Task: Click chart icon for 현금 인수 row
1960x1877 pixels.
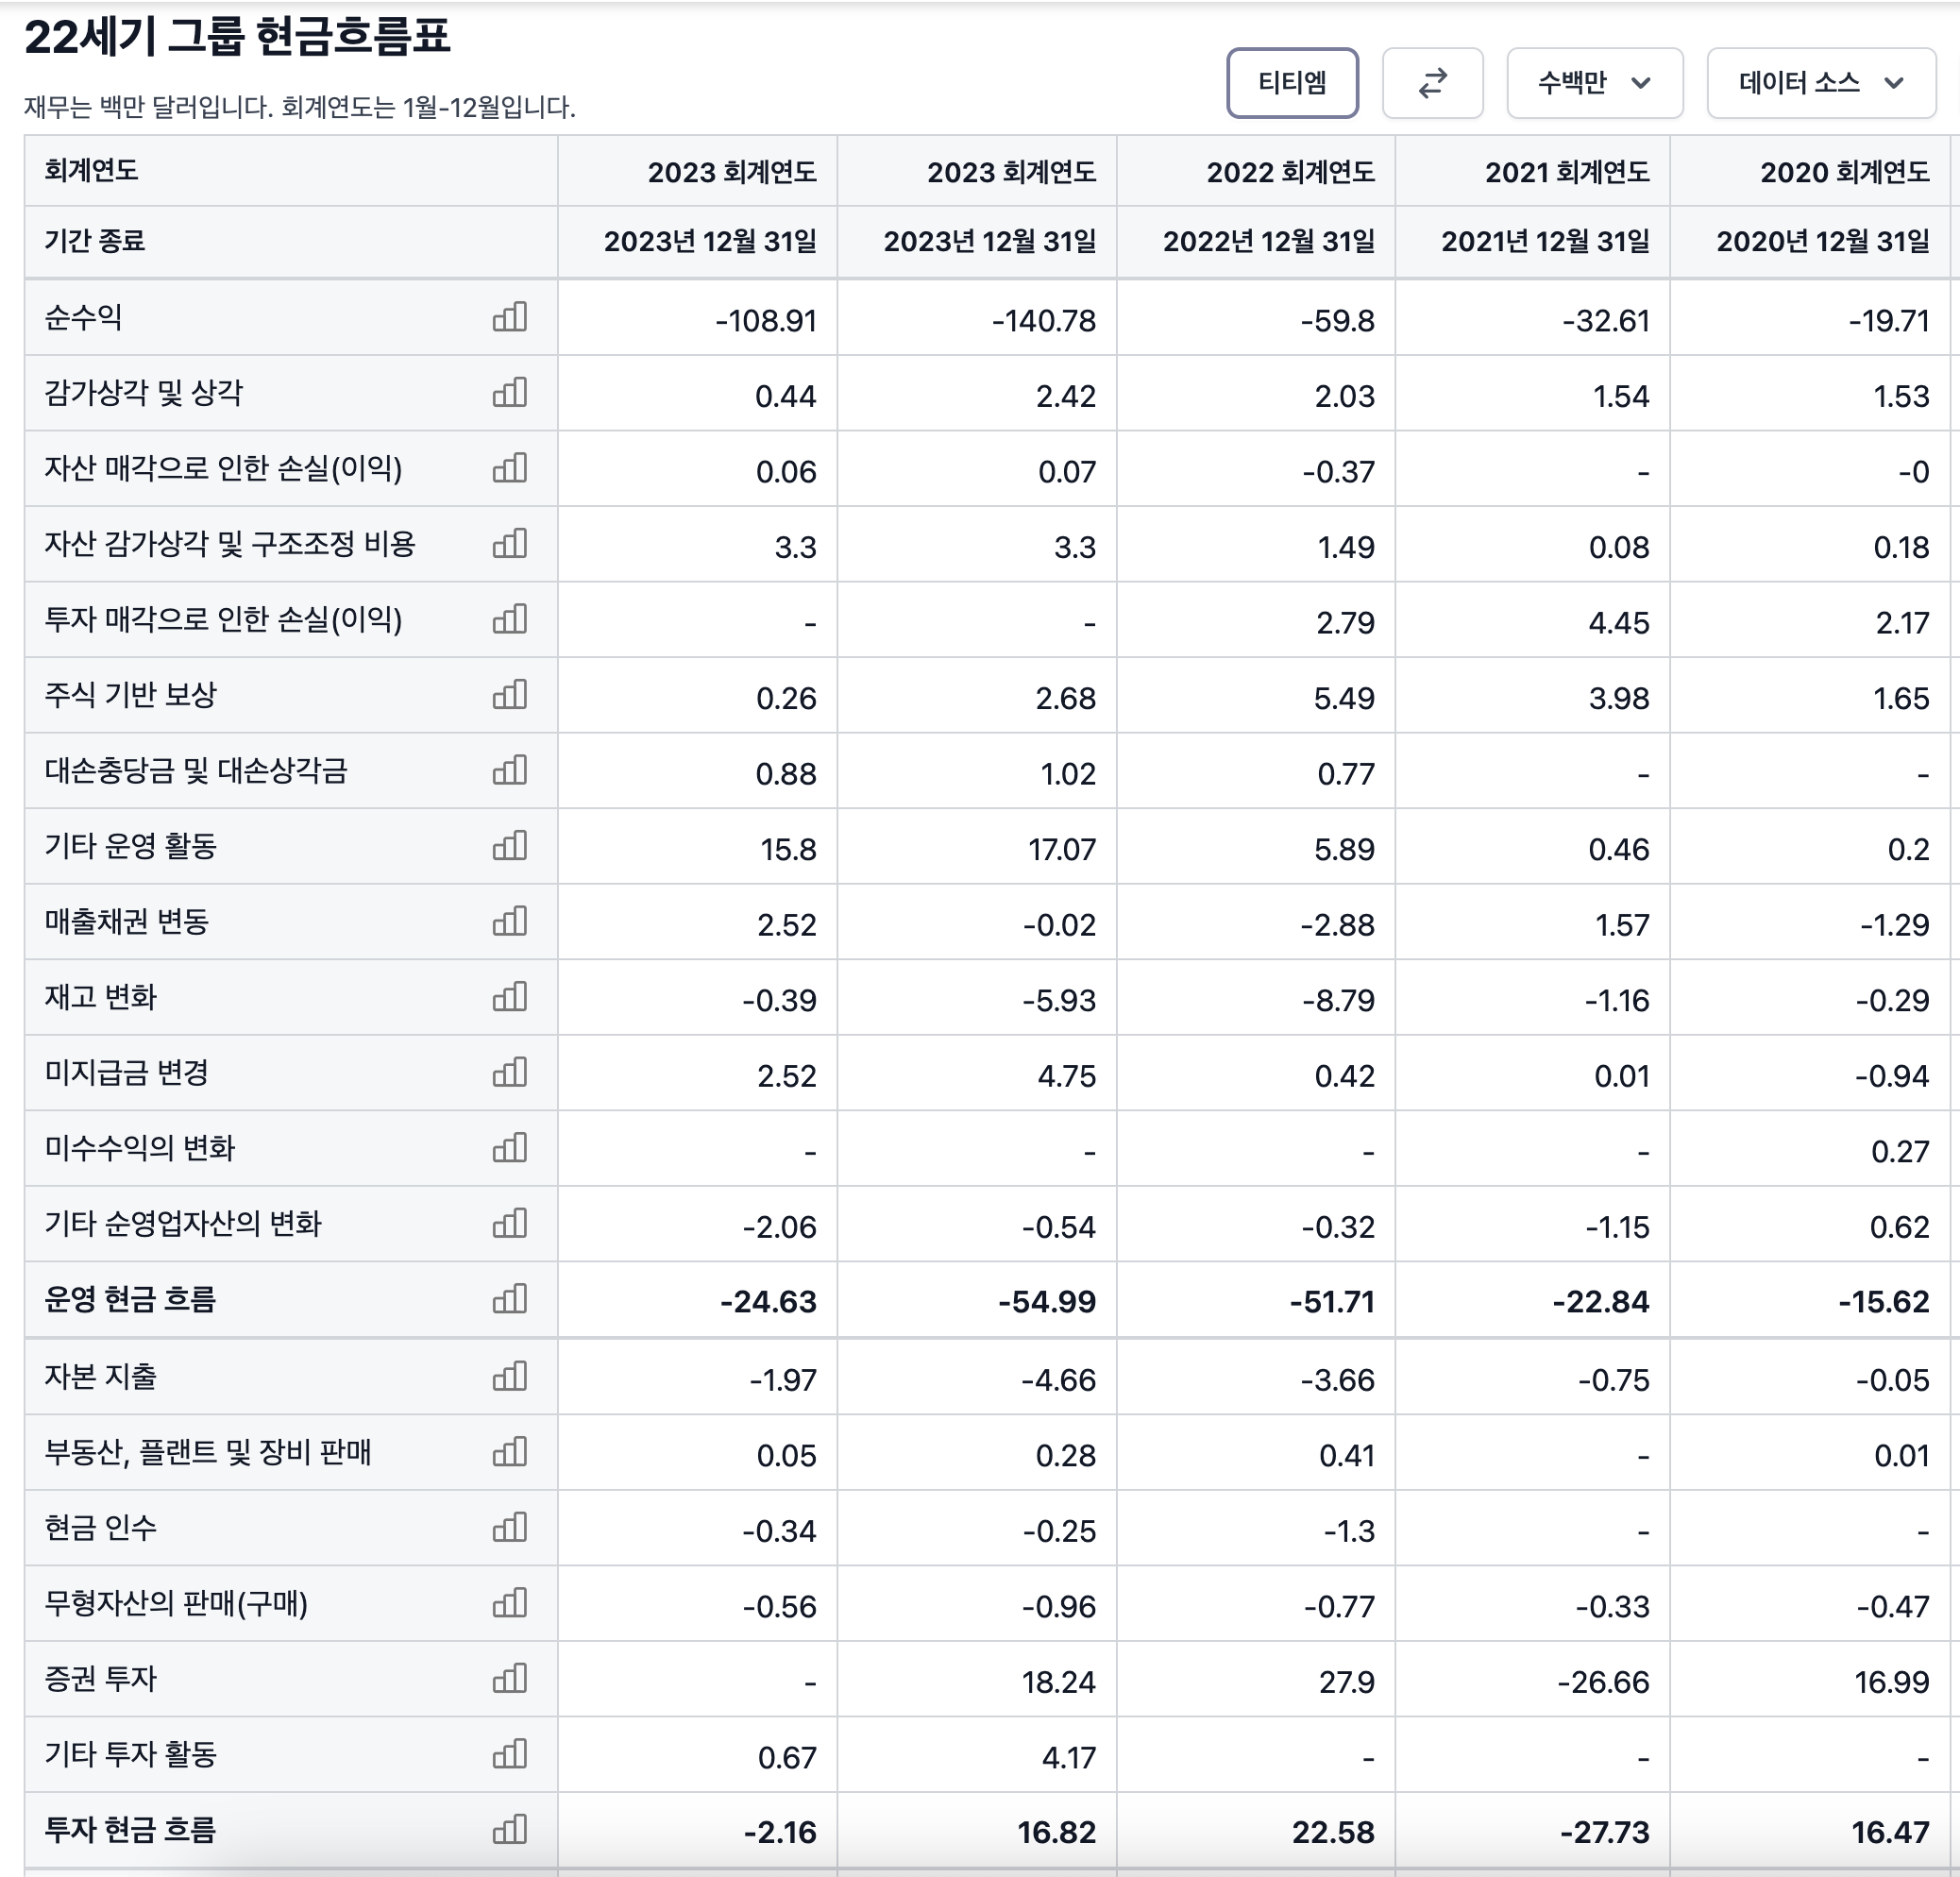Action: pyautogui.click(x=509, y=1528)
